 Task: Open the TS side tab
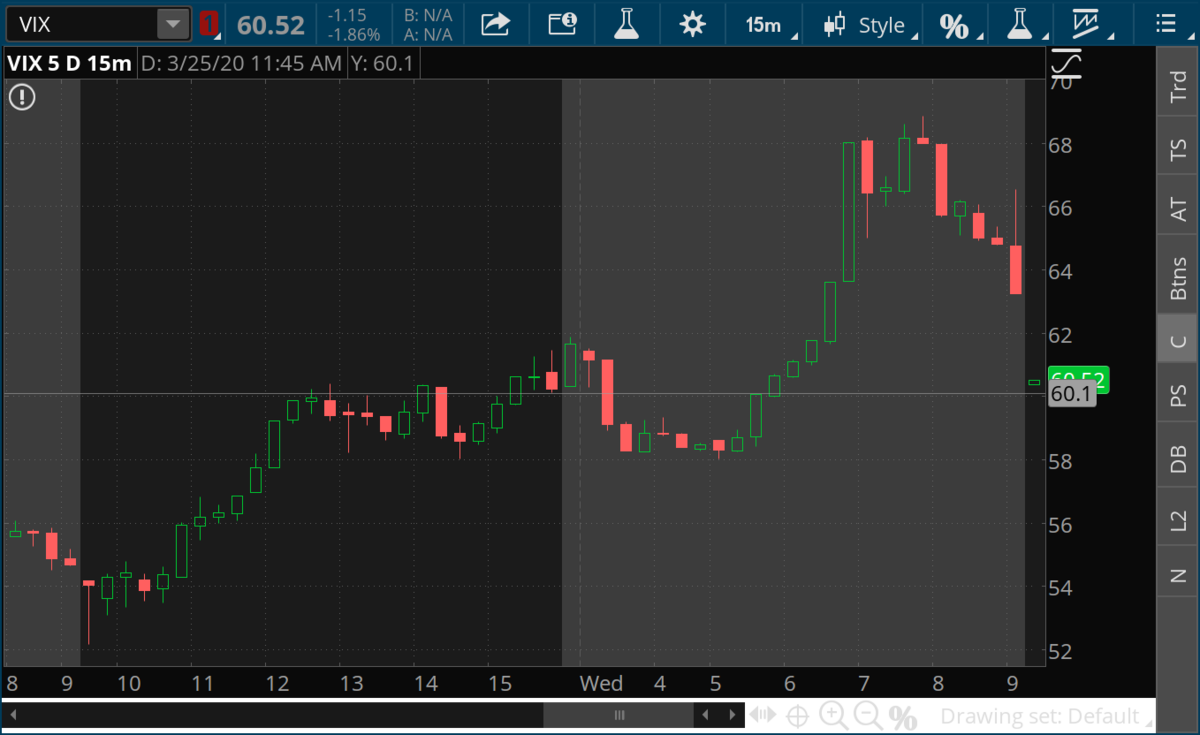point(1178,150)
